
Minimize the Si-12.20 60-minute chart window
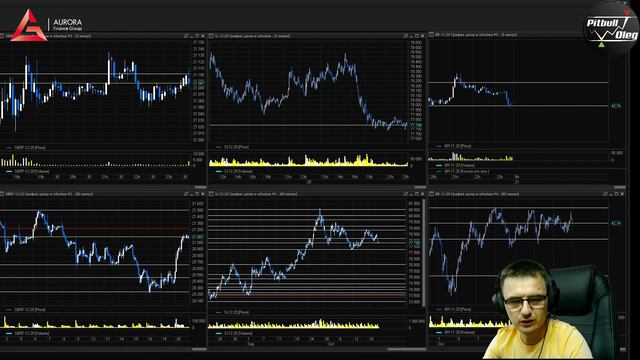click(x=411, y=194)
